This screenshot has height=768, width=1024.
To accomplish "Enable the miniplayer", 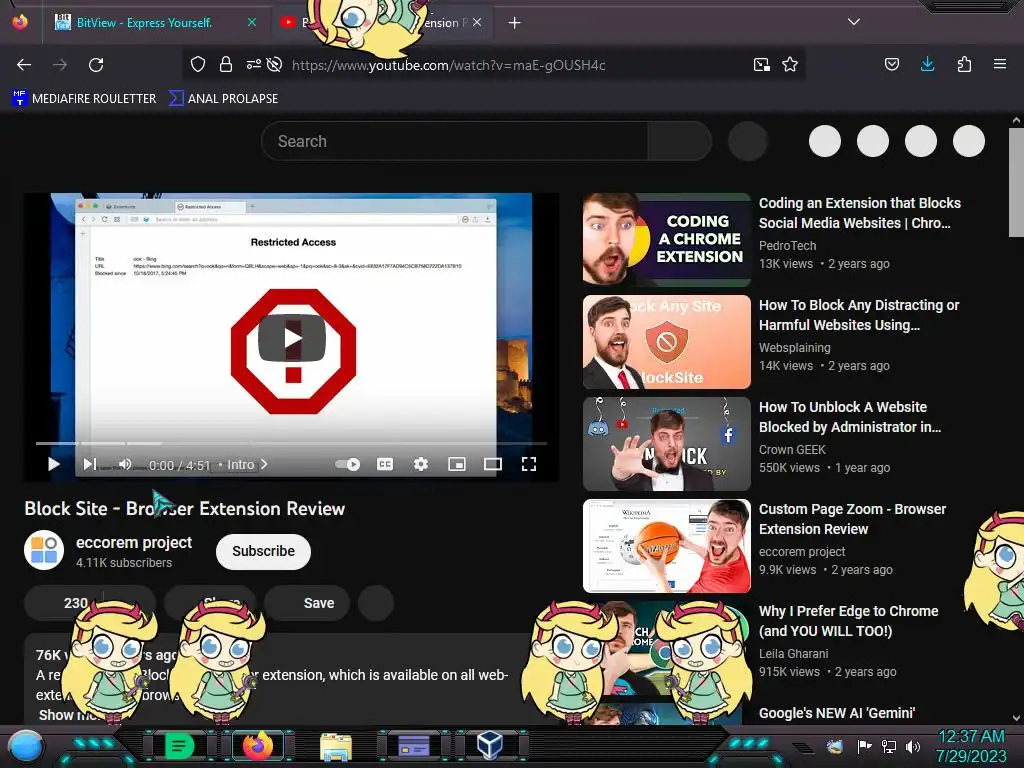I will tap(456, 464).
